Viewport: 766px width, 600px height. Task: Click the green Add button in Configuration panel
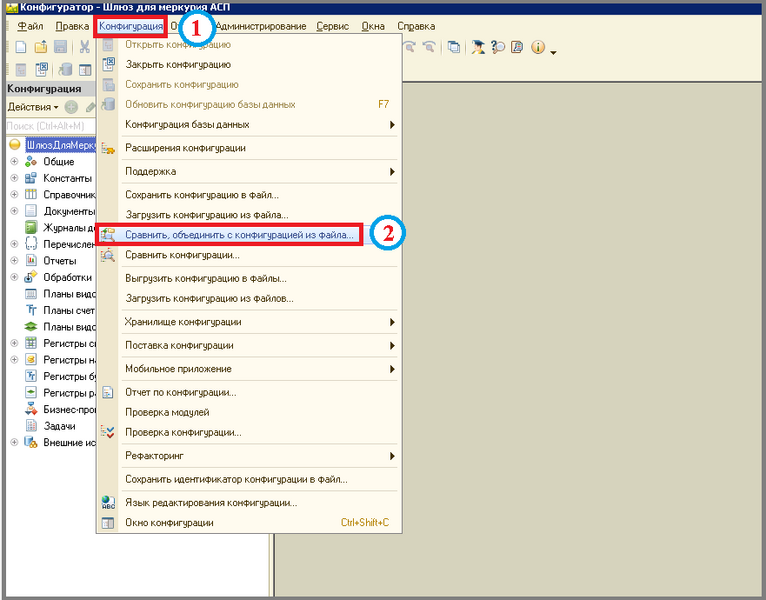[x=71, y=107]
